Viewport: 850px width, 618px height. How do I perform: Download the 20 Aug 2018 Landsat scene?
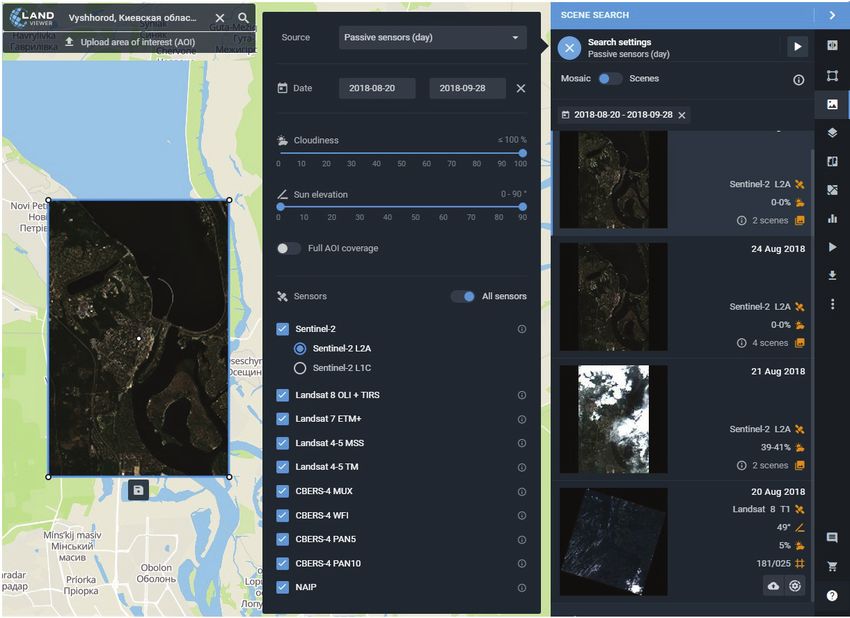click(774, 586)
